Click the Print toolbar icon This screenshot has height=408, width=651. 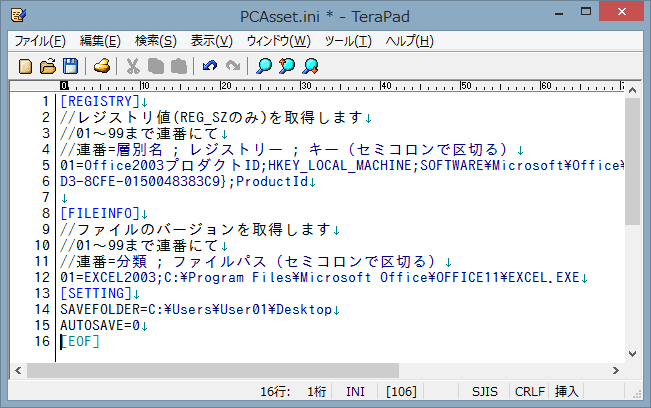102,66
